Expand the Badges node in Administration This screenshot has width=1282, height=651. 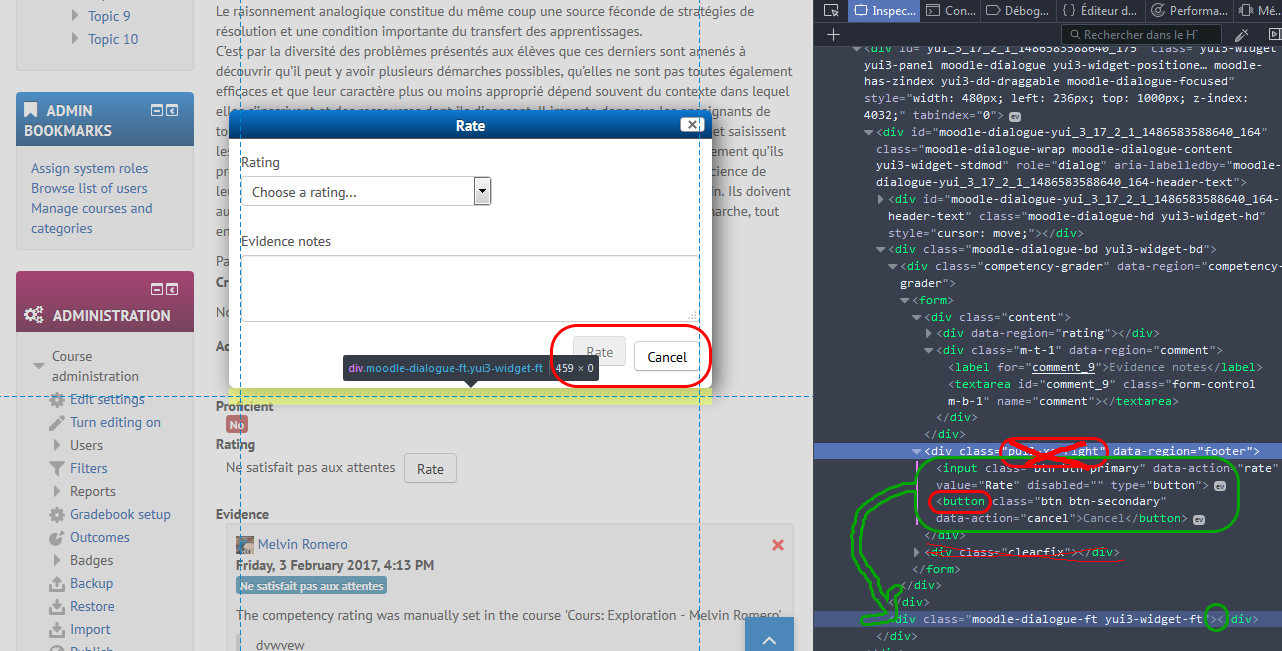[58, 560]
